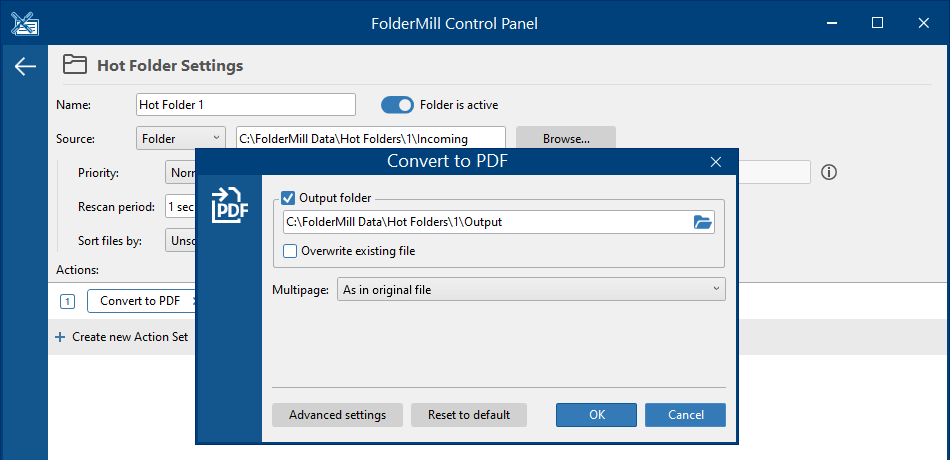Image resolution: width=950 pixels, height=460 pixels.
Task: Click the output folder path field
Action: coord(485,222)
